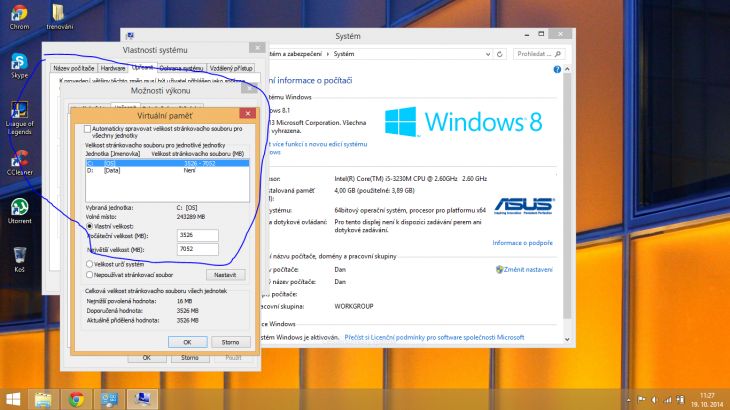Open the Chrome desktop shortcut
The image size is (730, 410).
(19, 17)
